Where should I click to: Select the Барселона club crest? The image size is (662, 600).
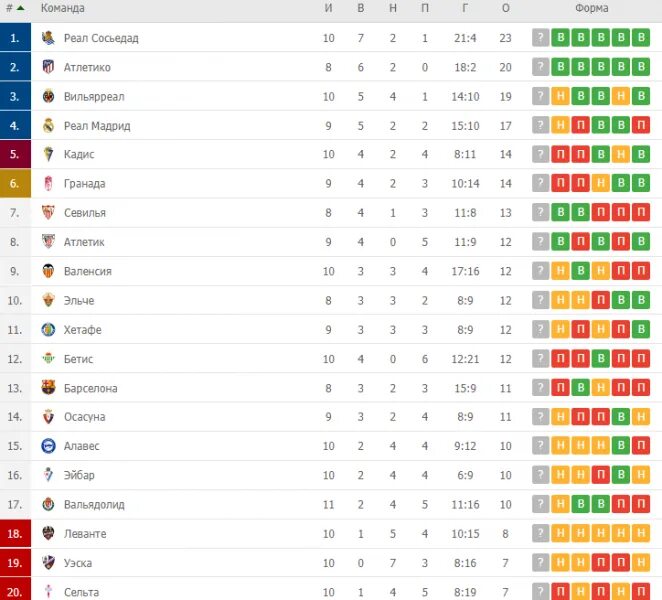[48, 388]
